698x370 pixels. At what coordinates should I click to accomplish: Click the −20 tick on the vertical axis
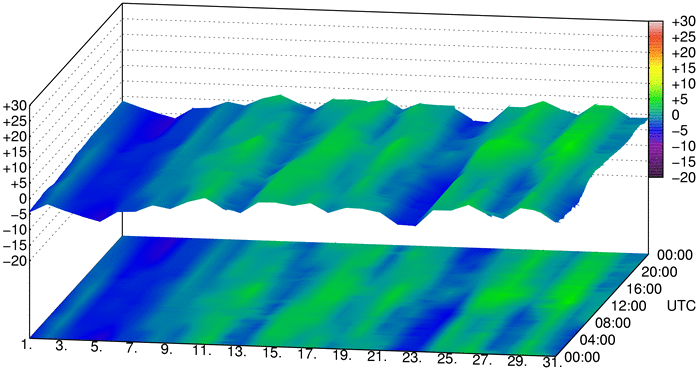pos(15,260)
